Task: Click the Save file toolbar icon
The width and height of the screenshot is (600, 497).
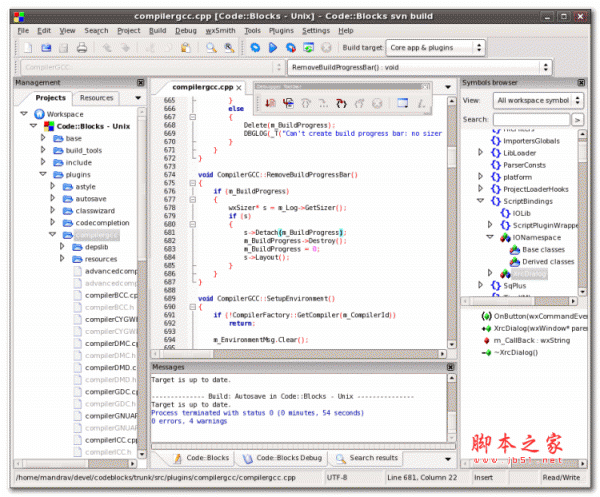Action: tap(64, 48)
